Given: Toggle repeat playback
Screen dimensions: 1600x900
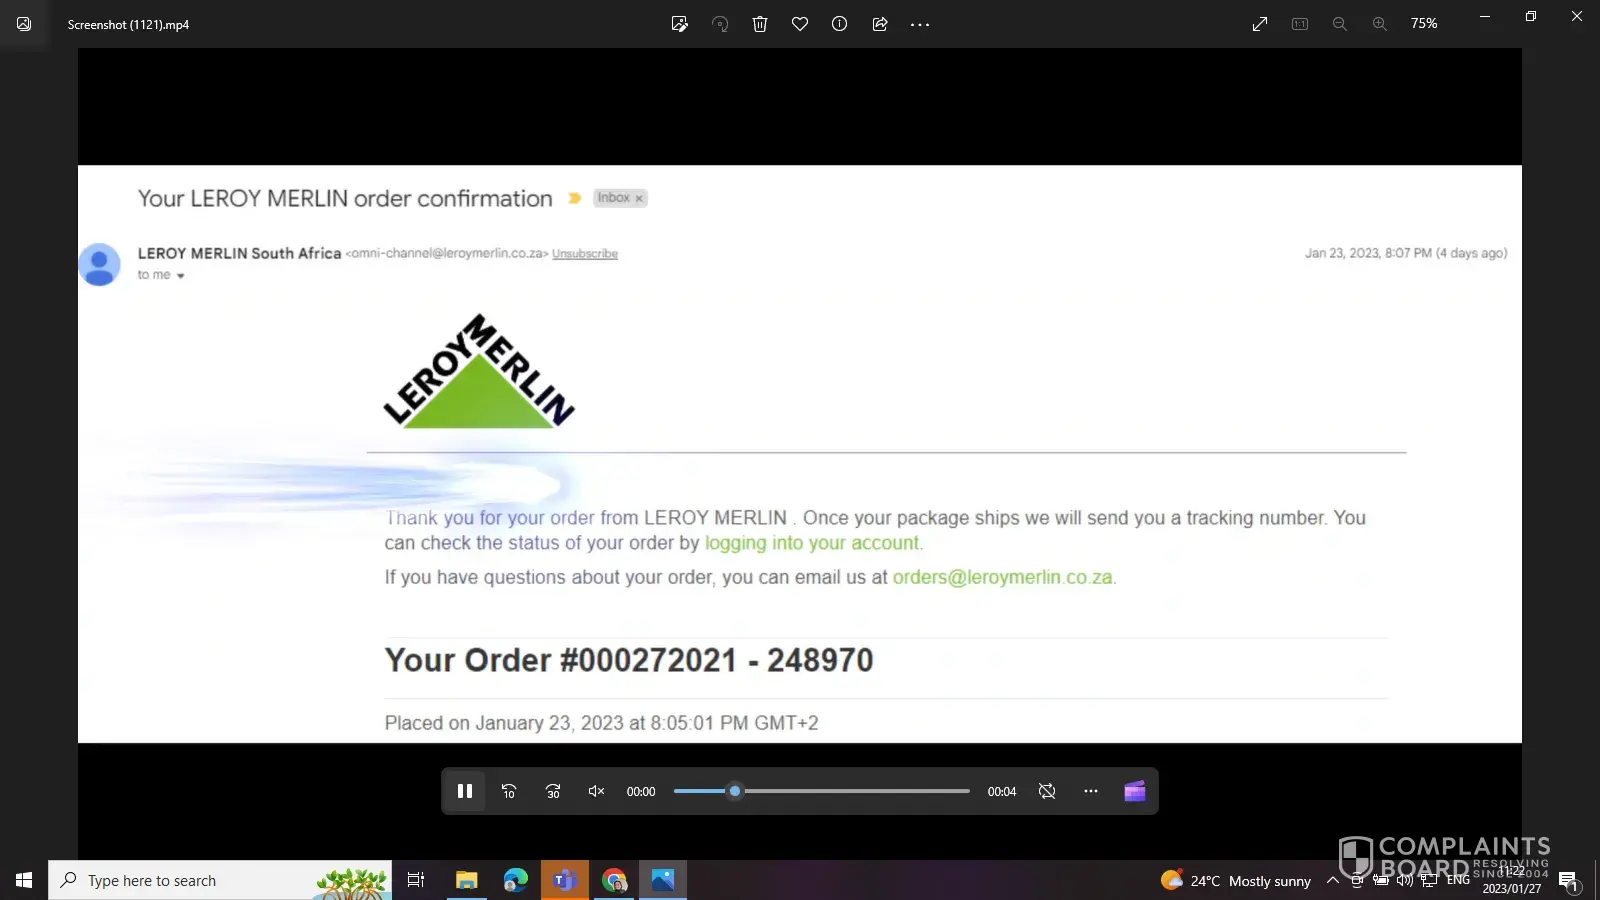Looking at the screenshot, I should tap(1047, 791).
